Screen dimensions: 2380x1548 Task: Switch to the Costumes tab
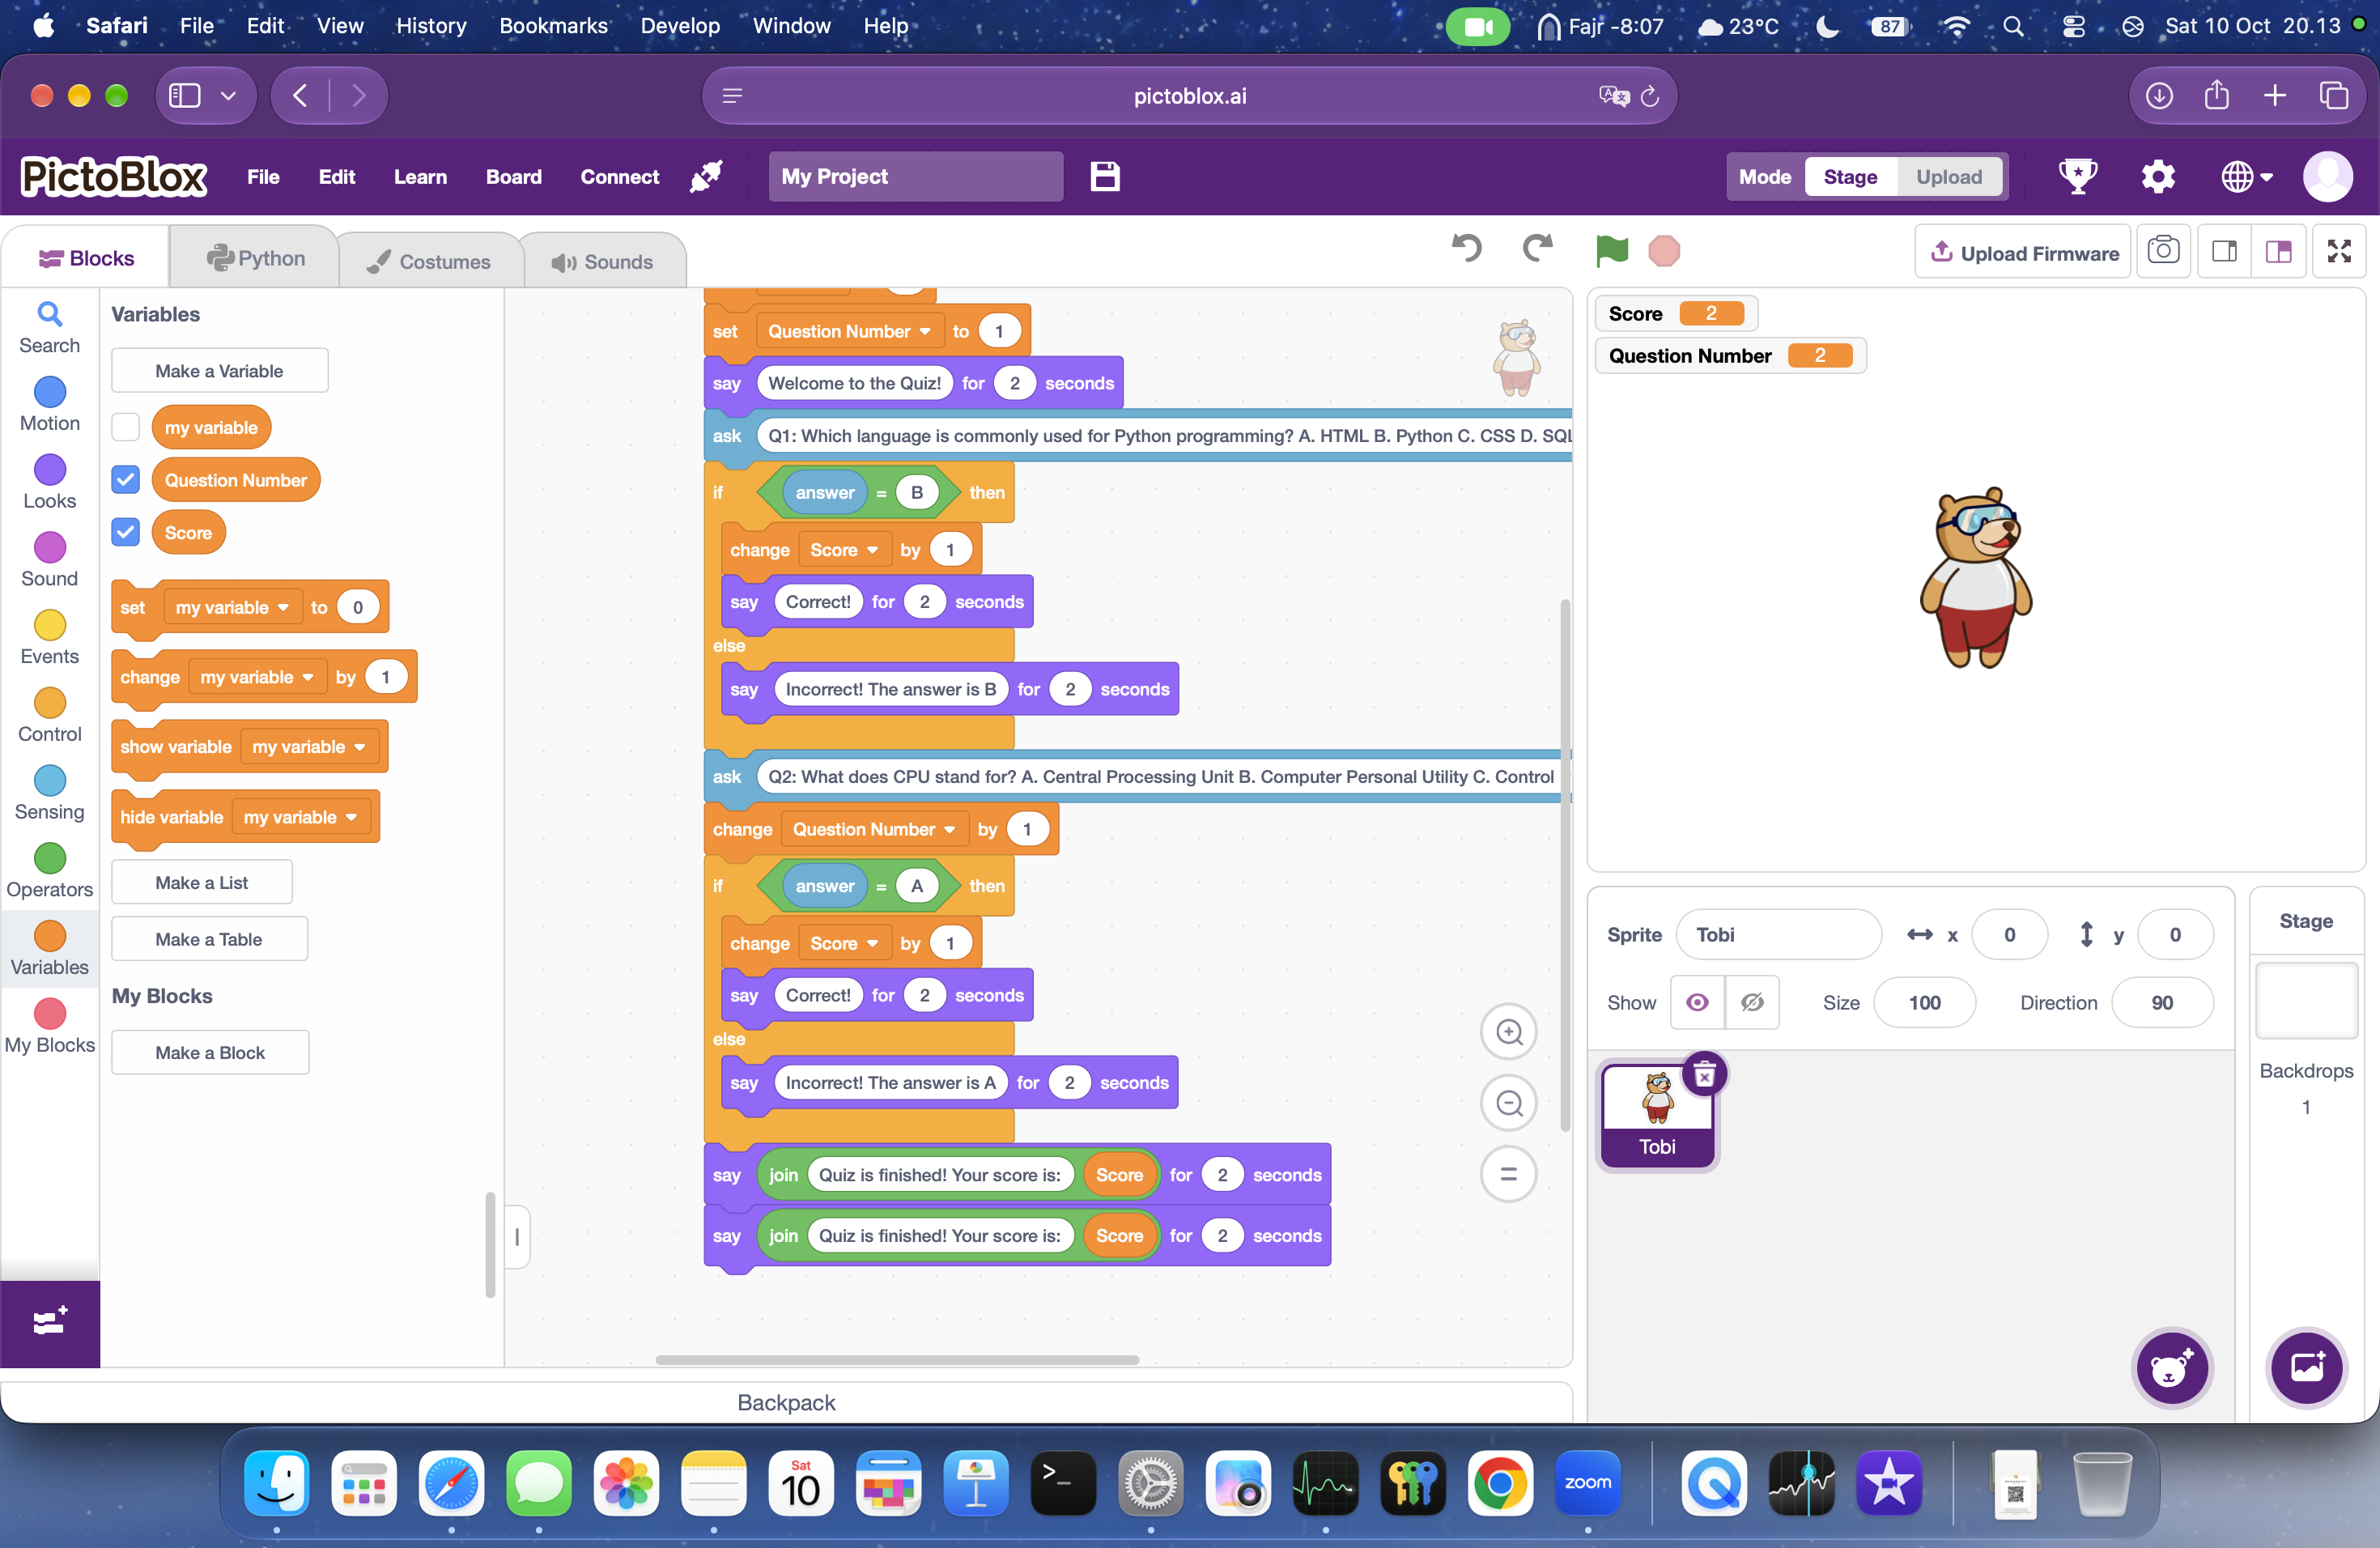[x=430, y=261]
